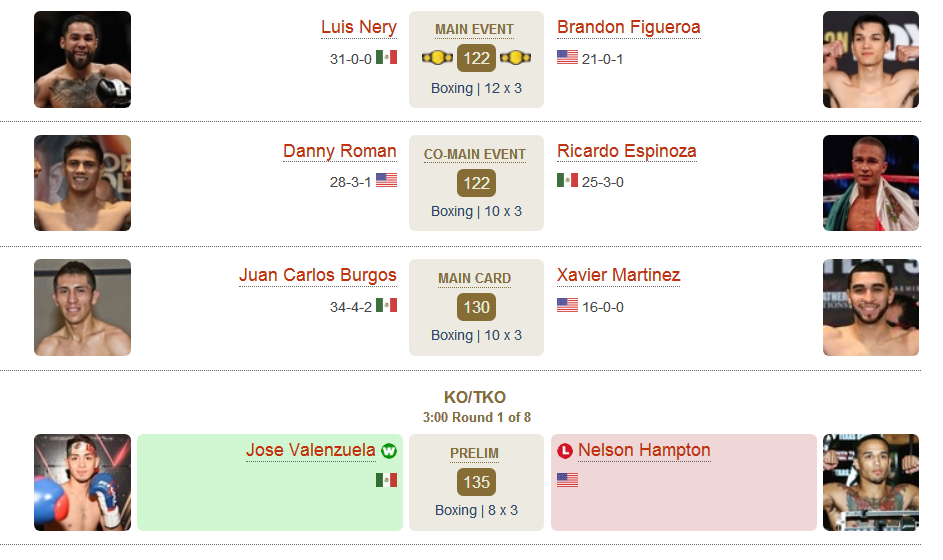Click Brandon Figueroa's USA flag icon
Viewport: 943px width, 560px height.
coord(567,57)
